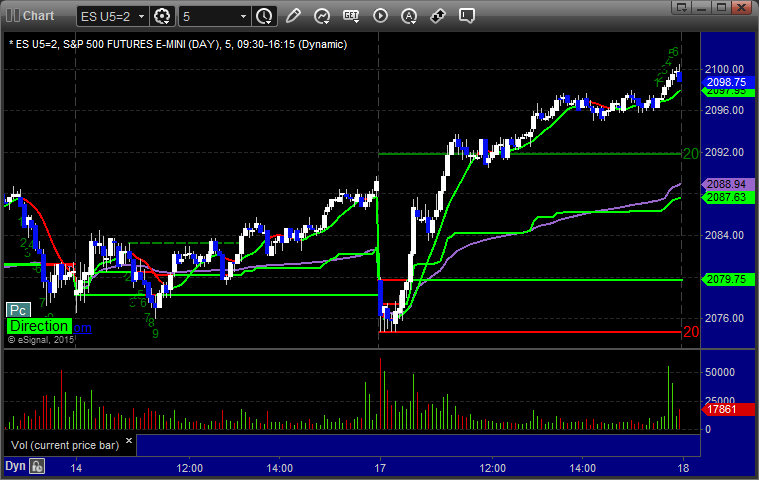Open the alerts 'A' circle icon

pyautogui.click(x=409, y=16)
